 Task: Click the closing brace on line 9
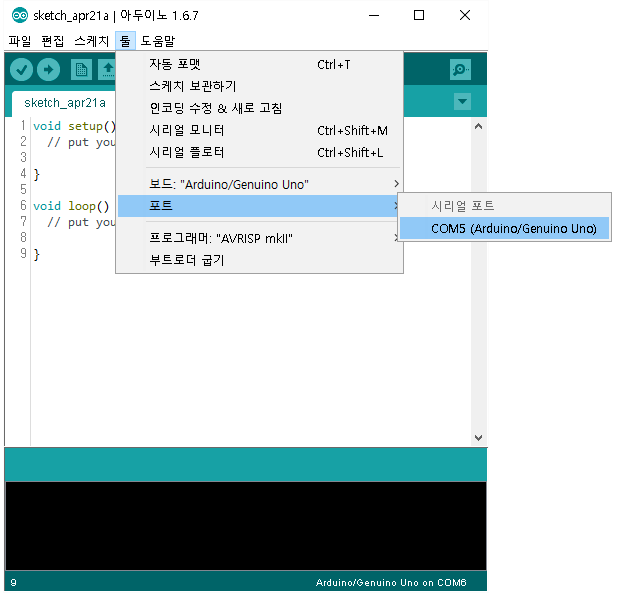click(36, 254)
